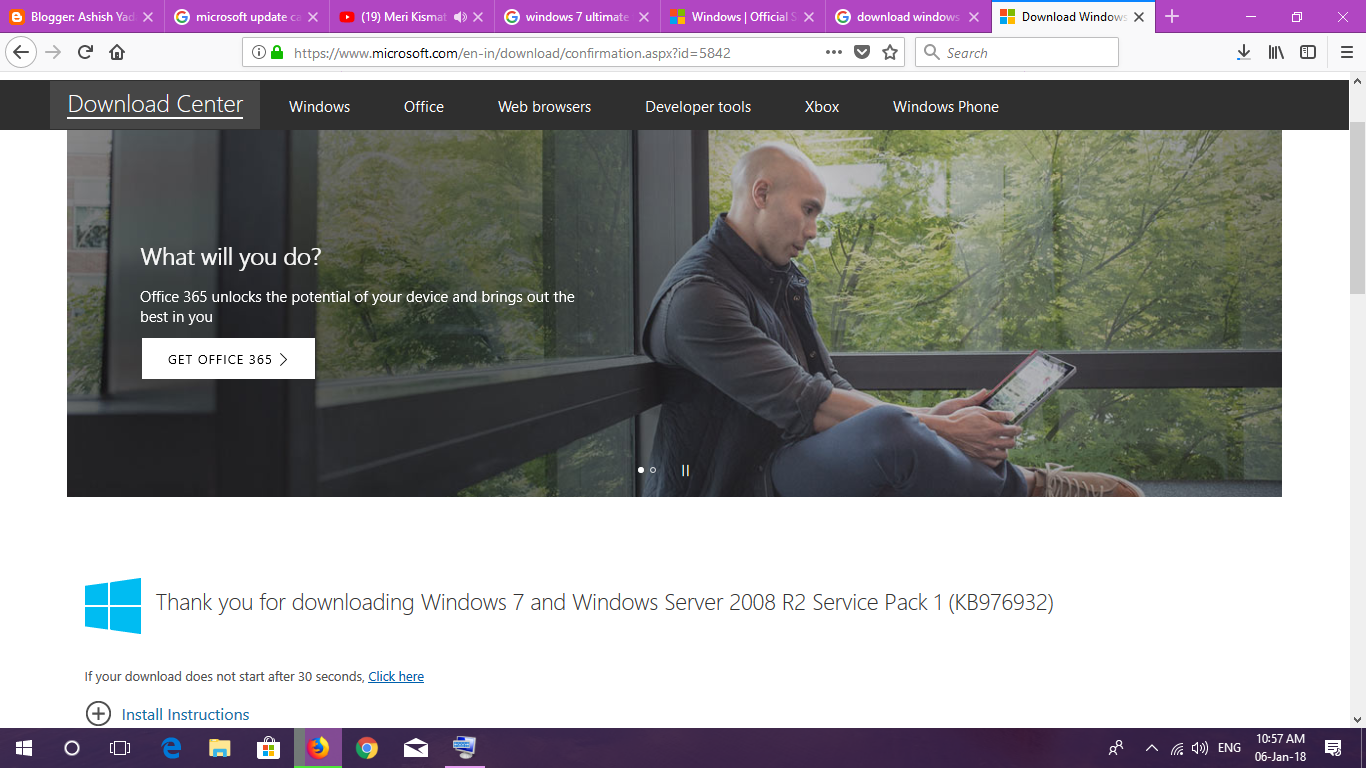Mute the Meri Kismat YouTube tab
1366x768 pixels.
pos(460,17)
